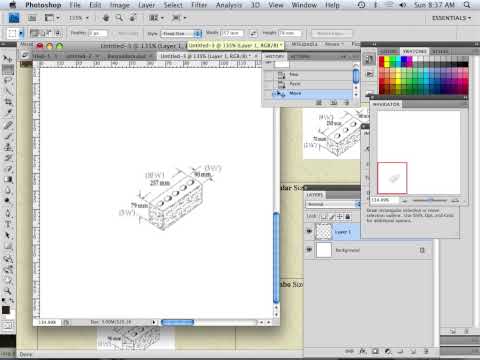Click navigator zoom out button
Screen dimensions: 480x360
[405, 200]
